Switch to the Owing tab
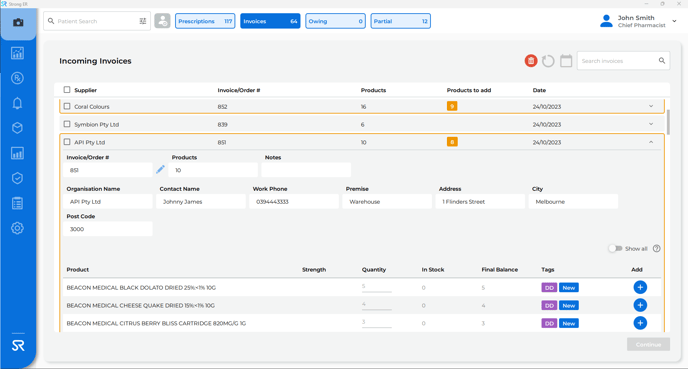The width and height of the screenshot is (688, 369). [x=335, y=21]
